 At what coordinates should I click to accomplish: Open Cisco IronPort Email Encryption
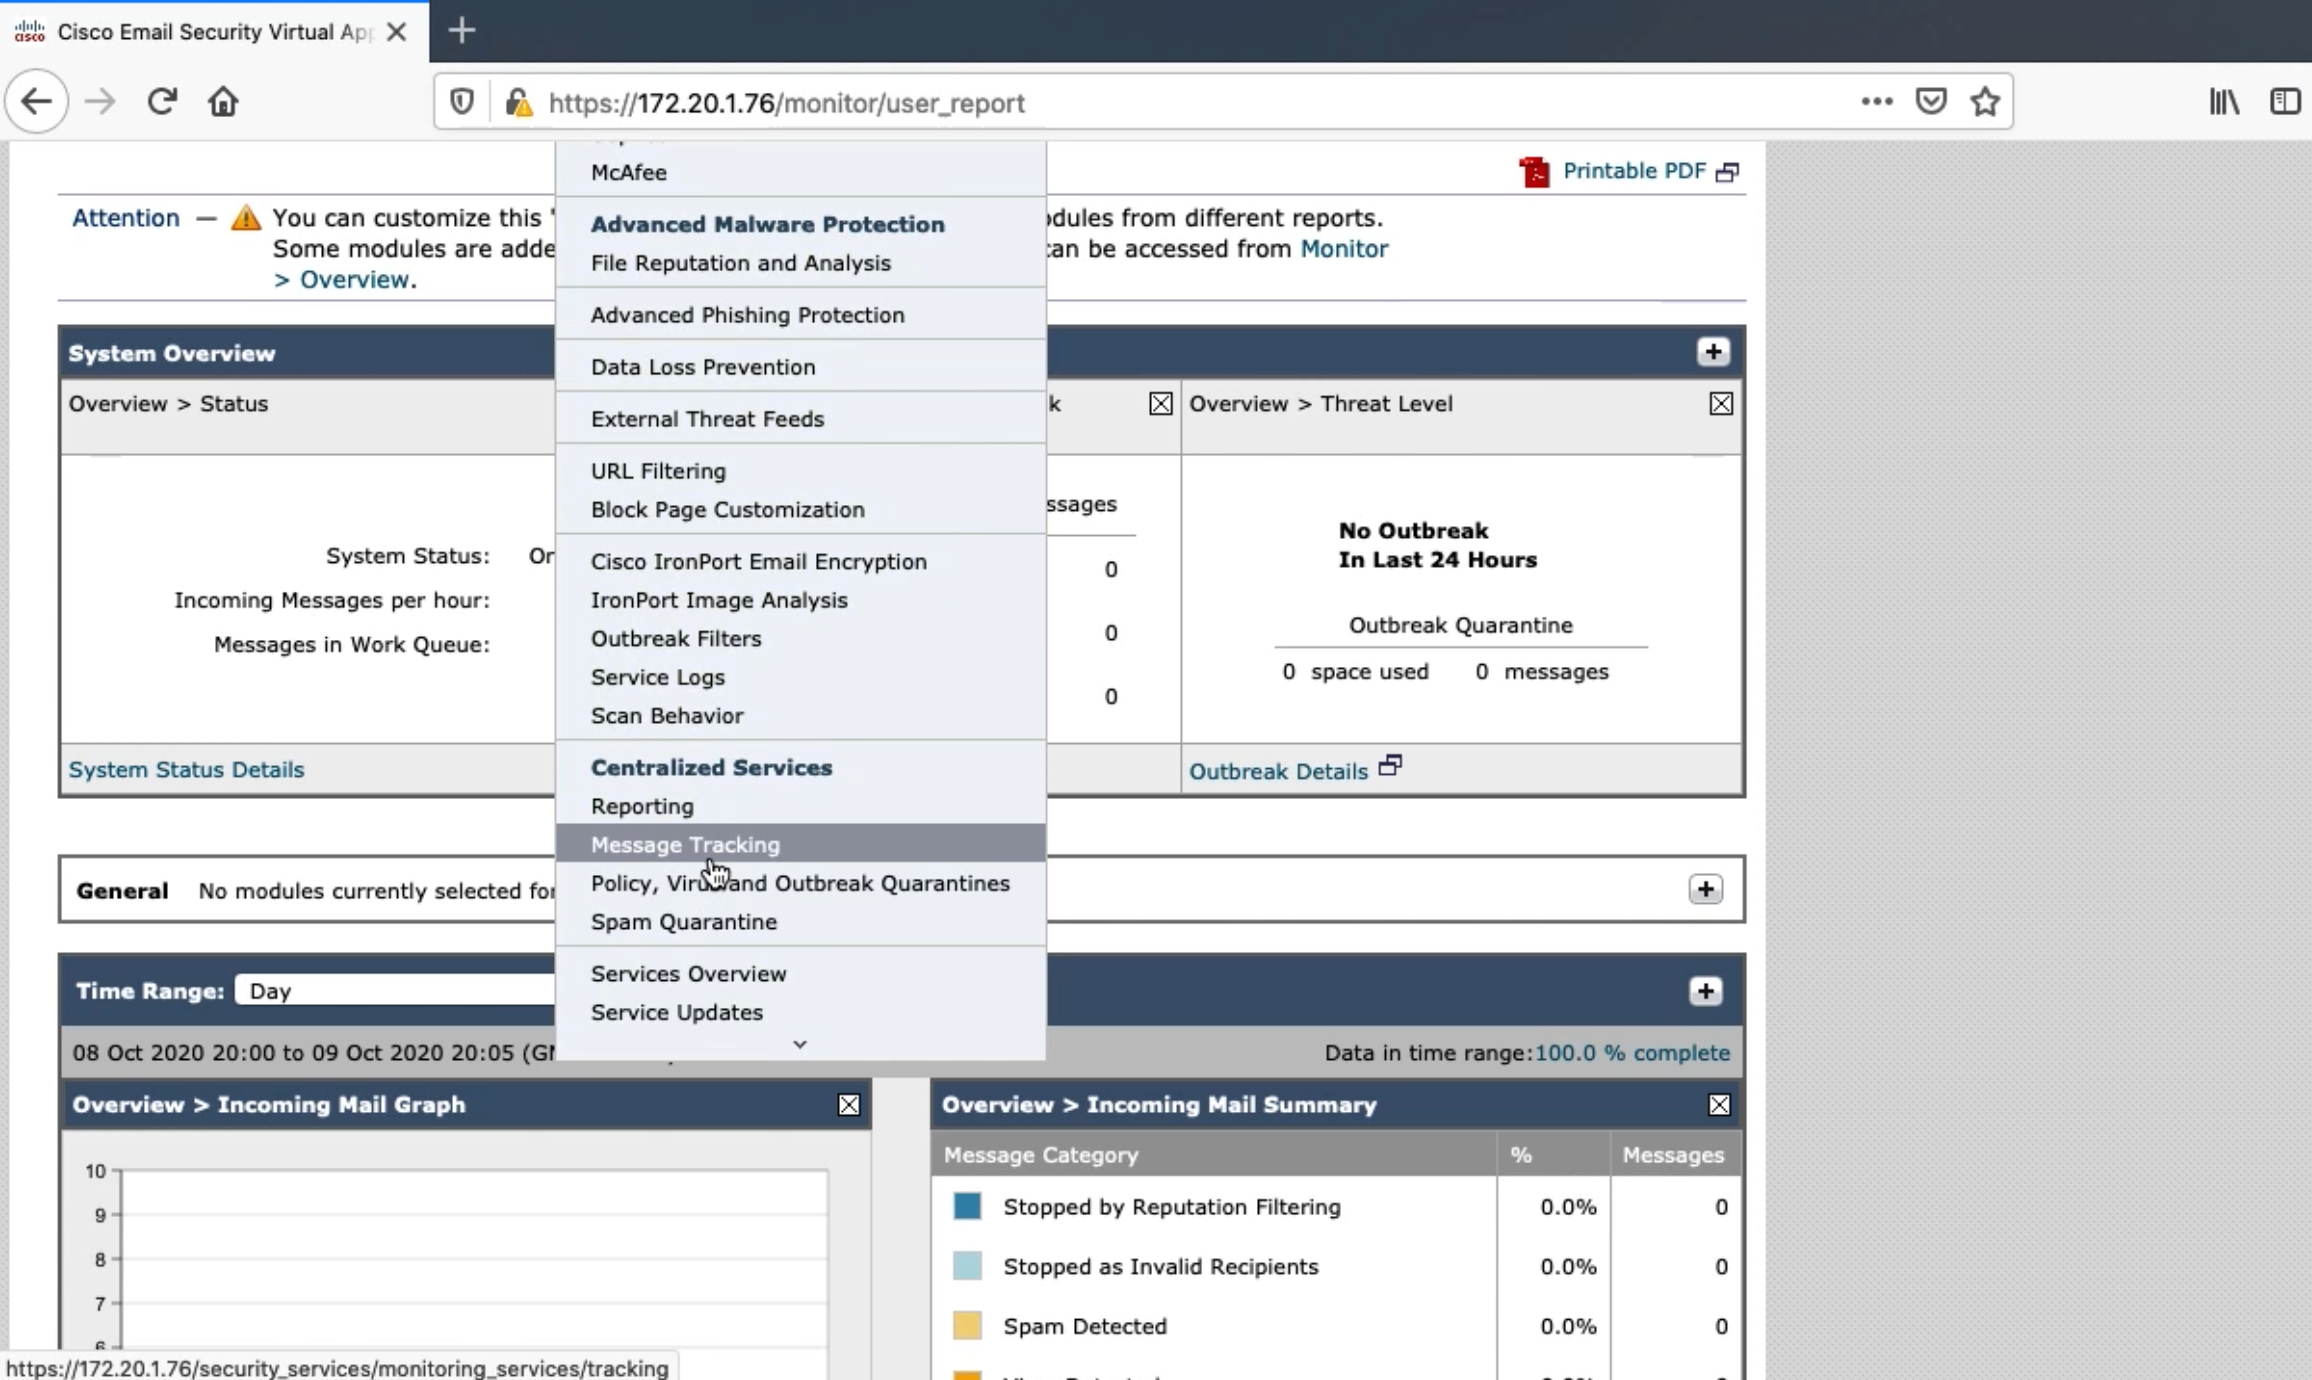coord(801,562)
